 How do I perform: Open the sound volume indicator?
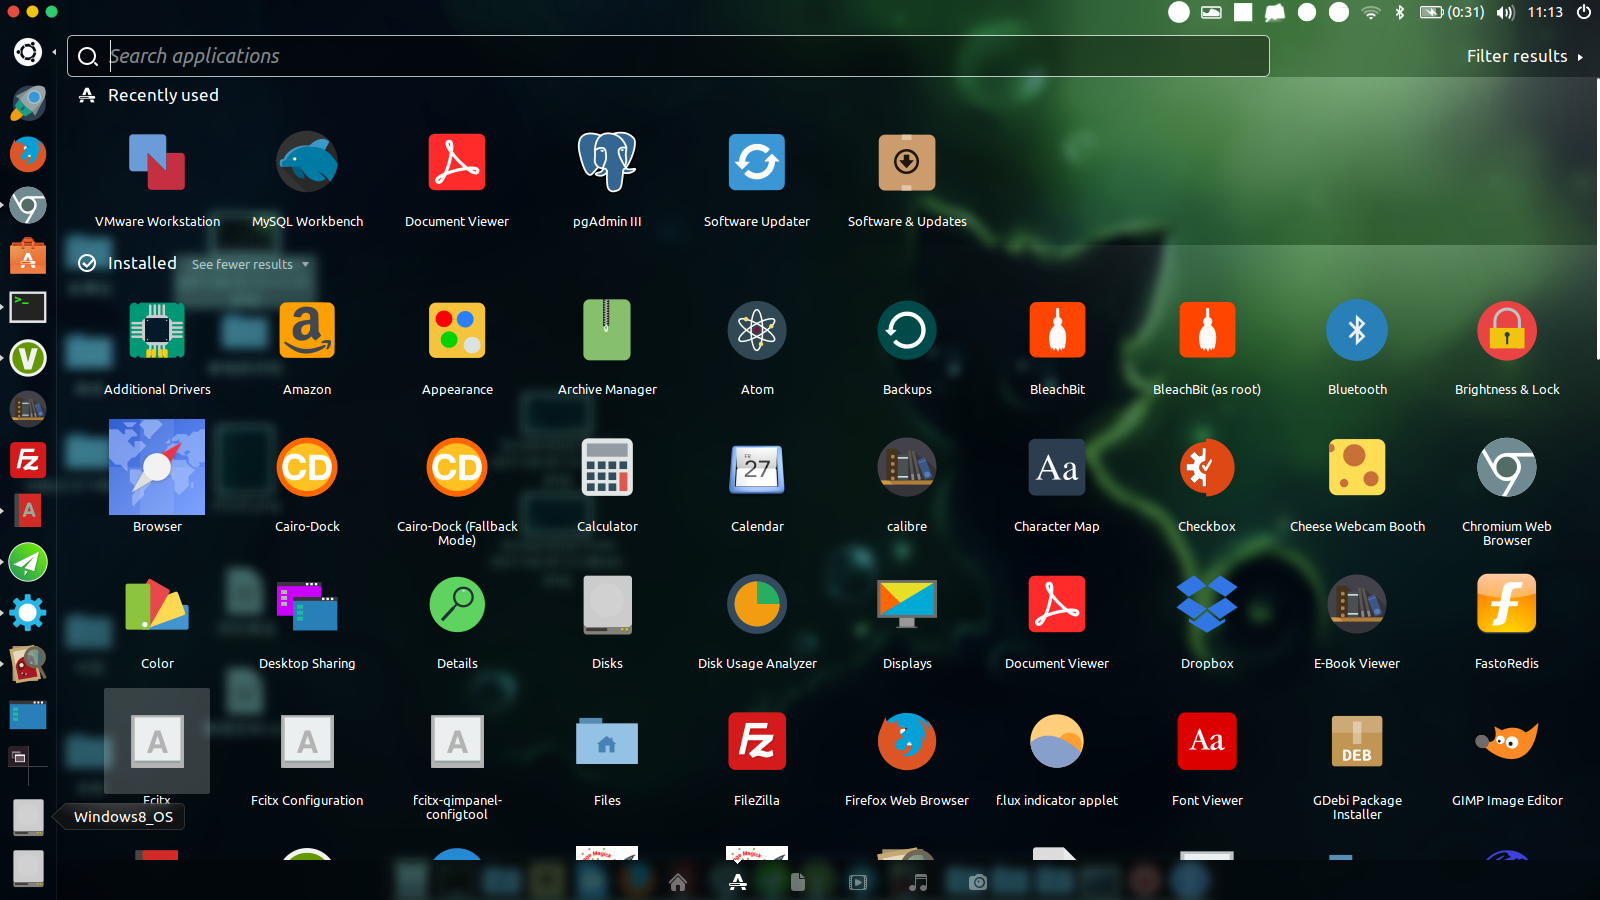coord(1506,12)
